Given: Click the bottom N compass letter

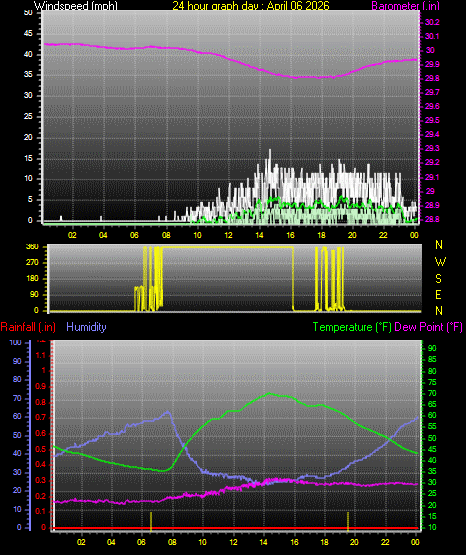Looking at the screenshot, I should (x=439, y=311).
